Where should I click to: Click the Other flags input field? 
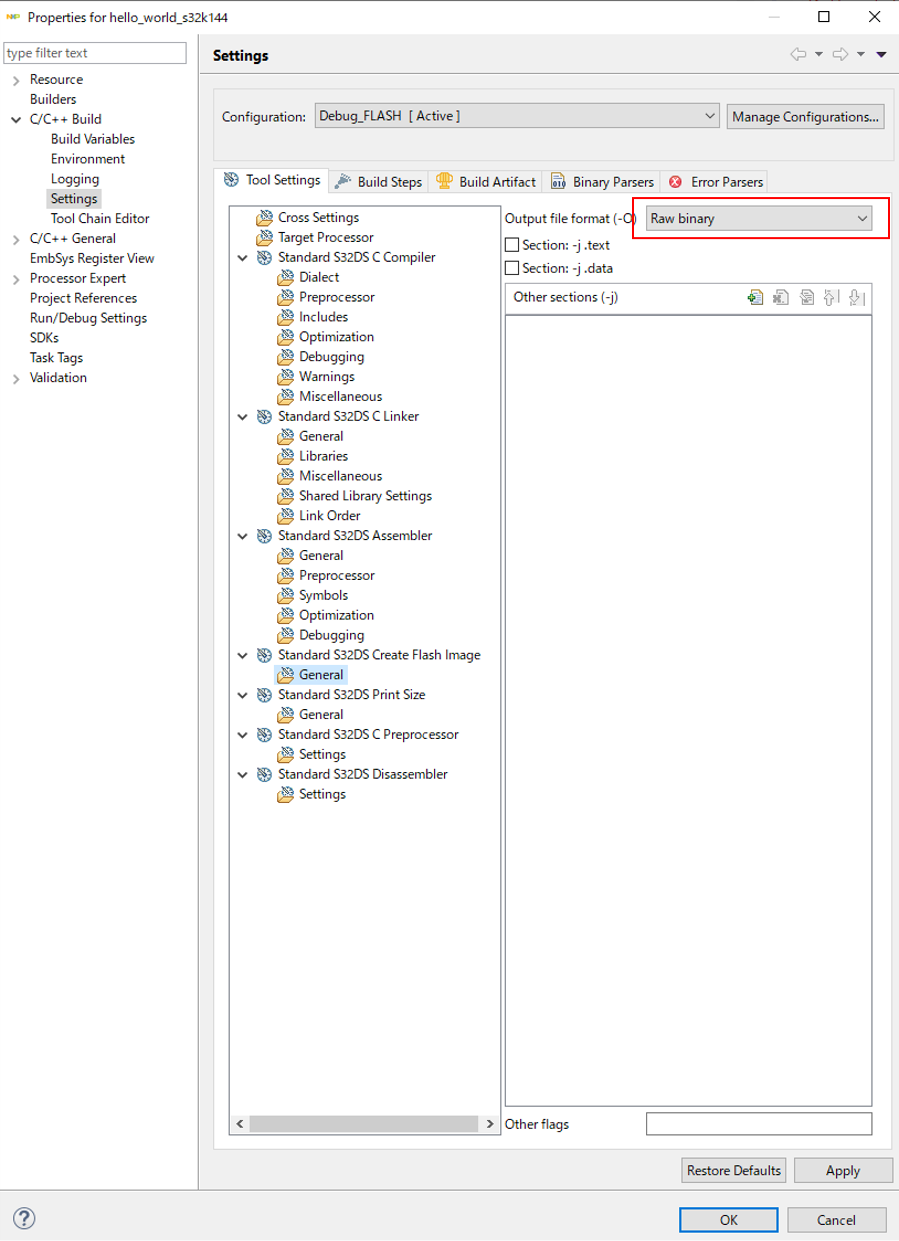click(x=759, y=1124)
